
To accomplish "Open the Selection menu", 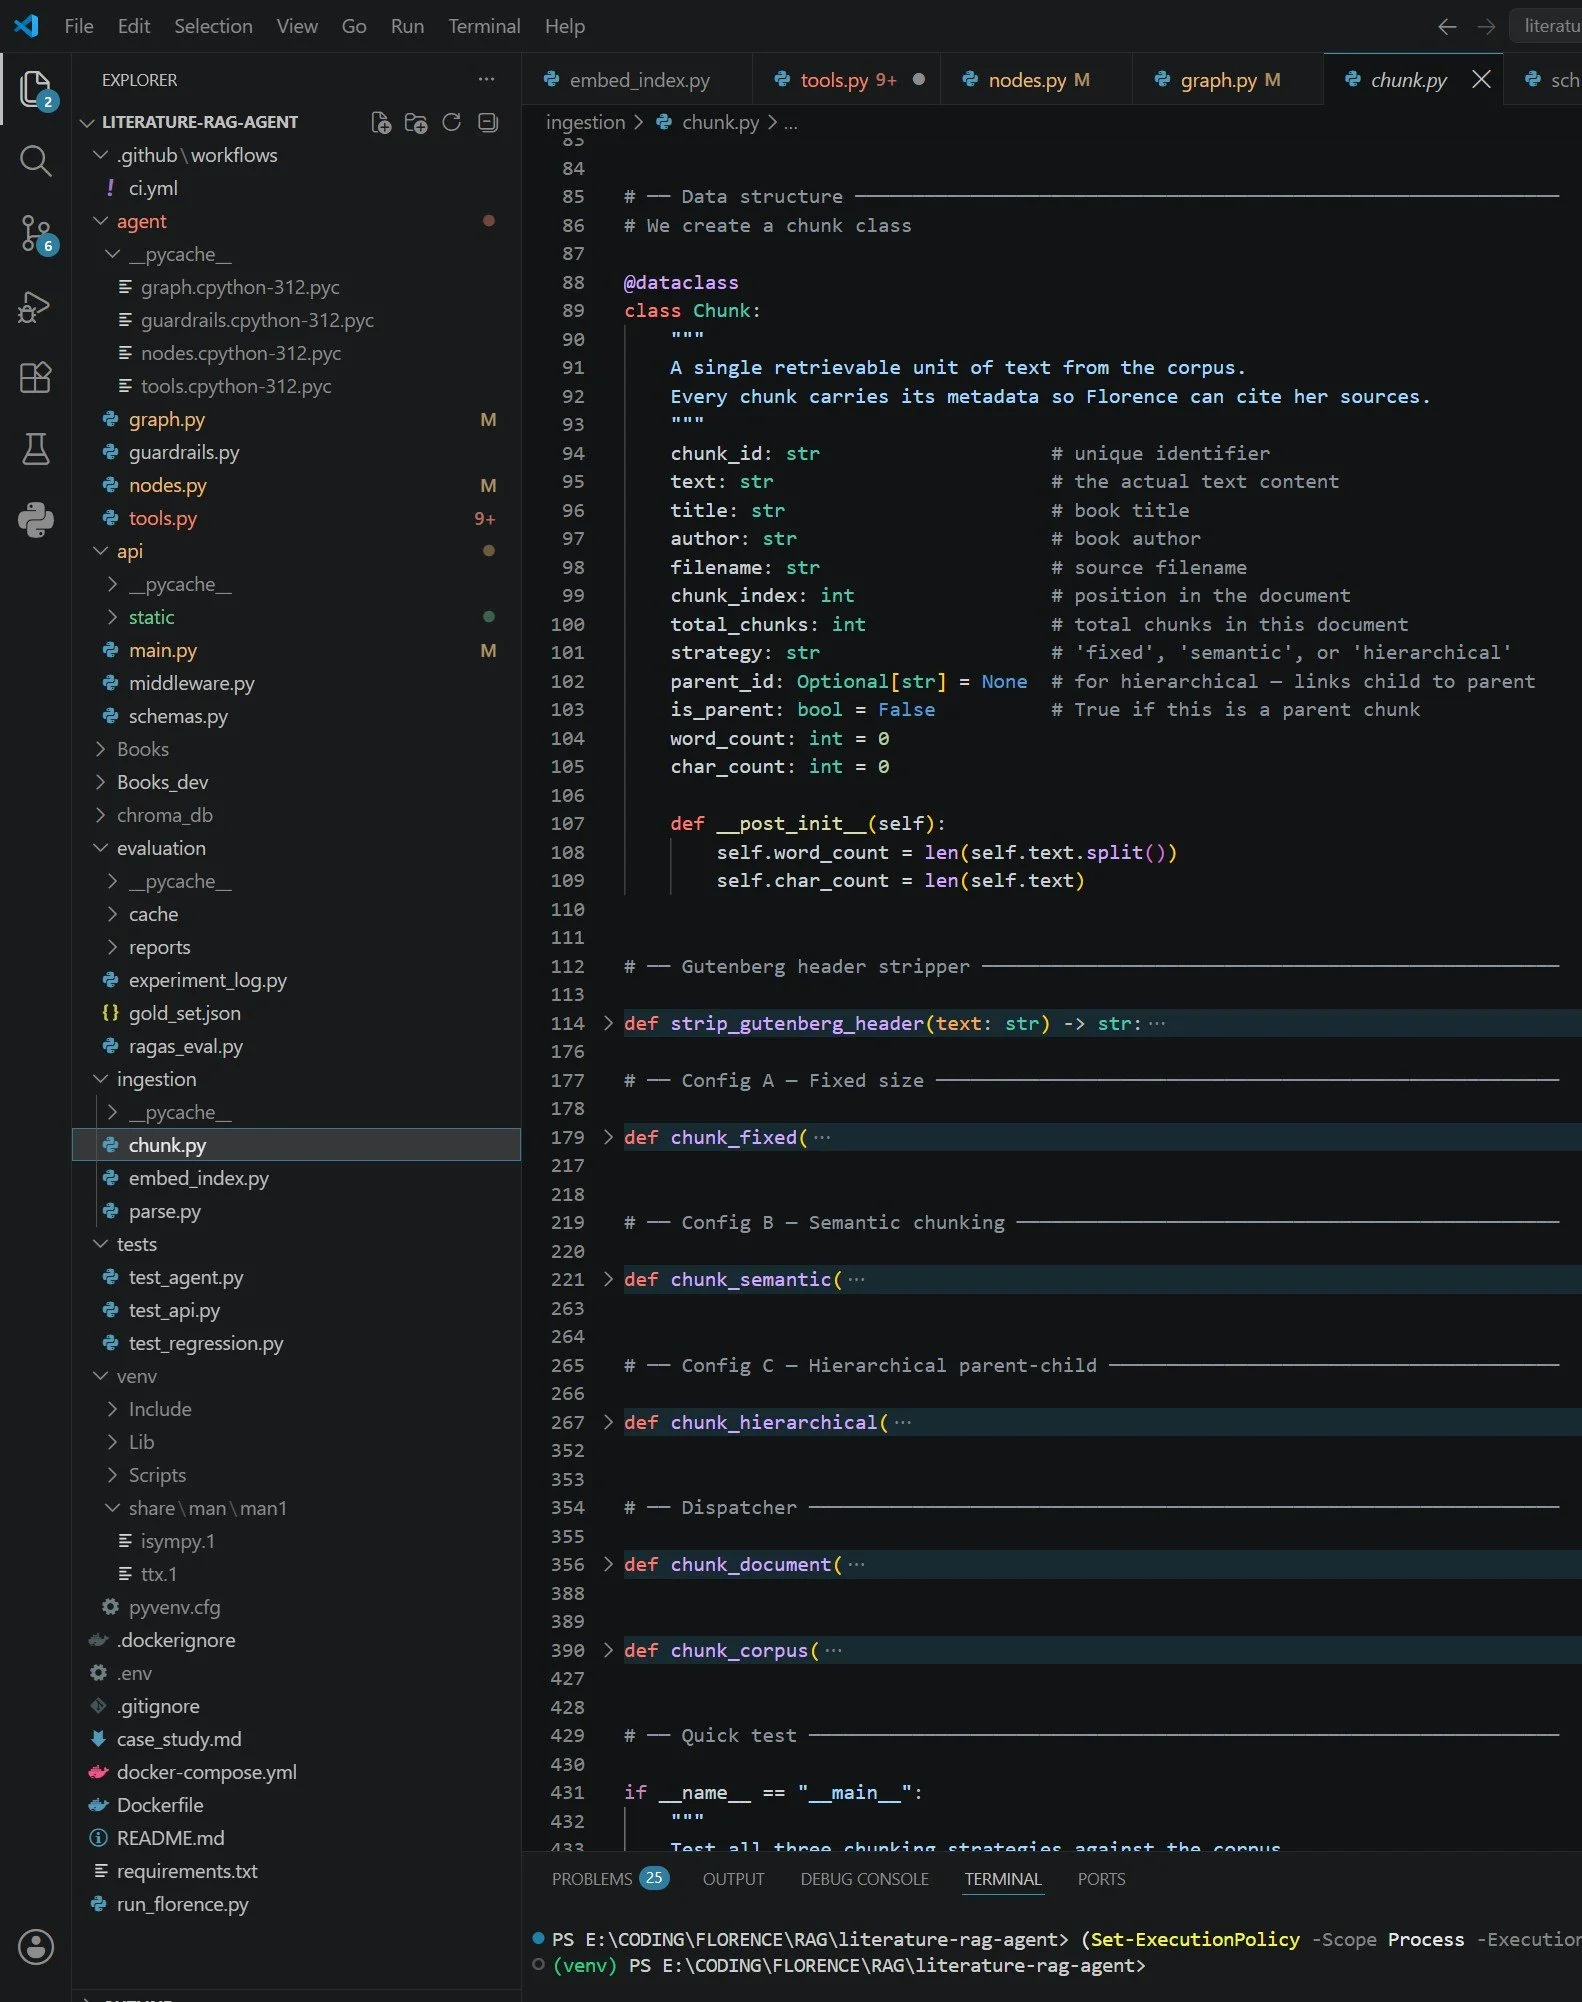I will tap(213, 26).
